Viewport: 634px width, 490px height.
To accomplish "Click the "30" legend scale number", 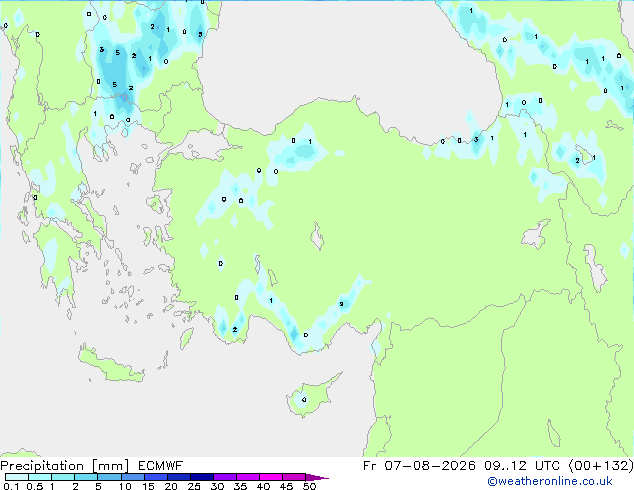I will [x=217, y=486].
